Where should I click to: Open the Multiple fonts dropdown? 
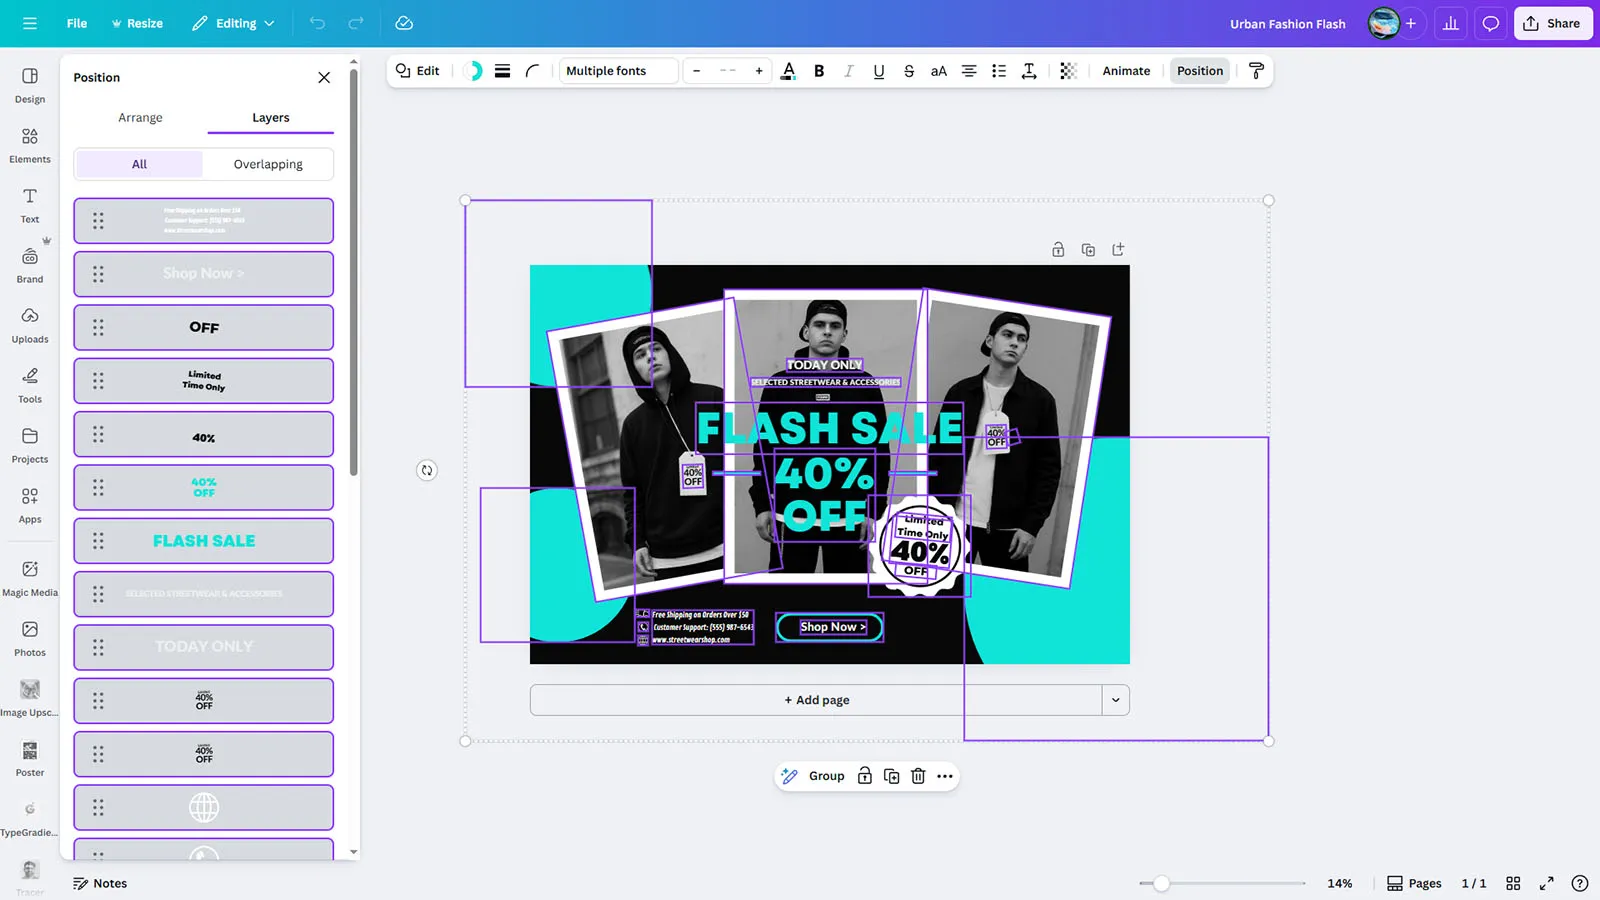point(618,71)
